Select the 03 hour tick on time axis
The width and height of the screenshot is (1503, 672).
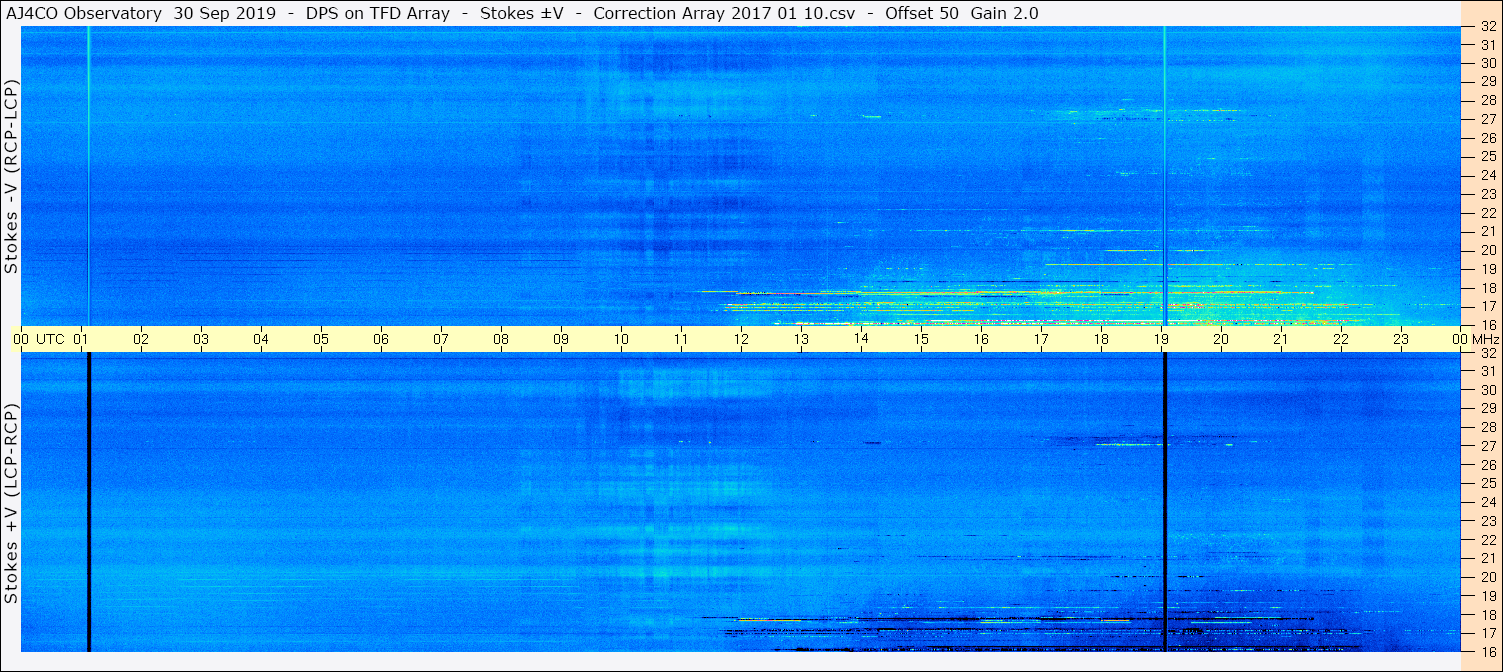pos(202,340)
